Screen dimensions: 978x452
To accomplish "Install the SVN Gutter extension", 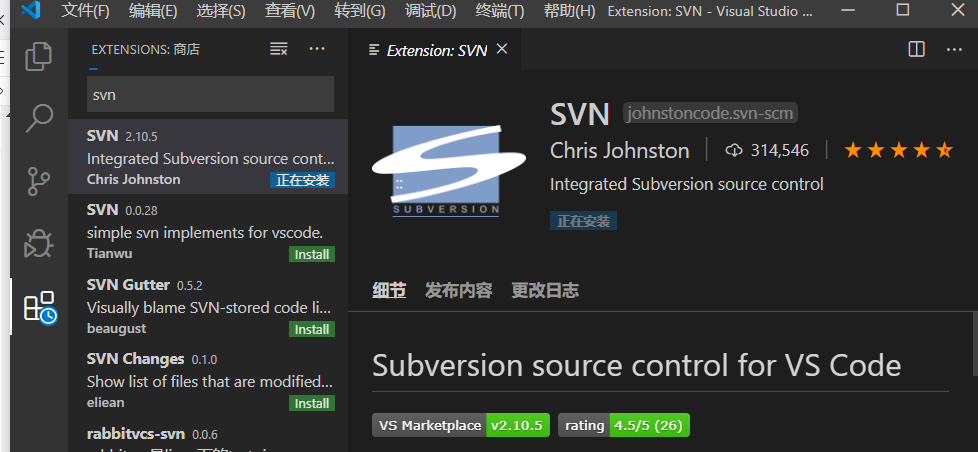I will (312, 329).
